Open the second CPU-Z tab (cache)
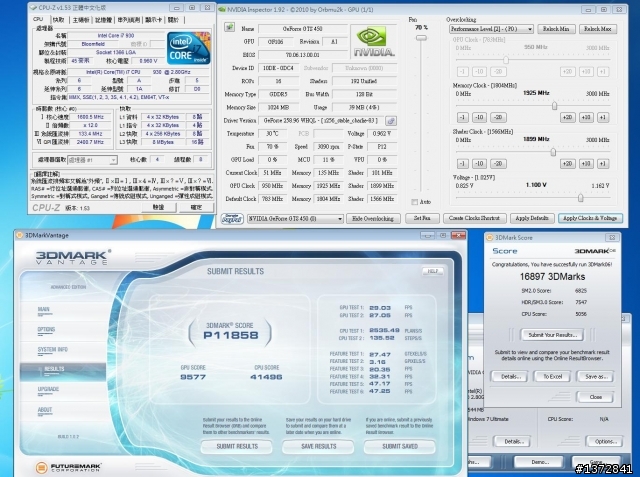This screenshot has height=477, width=640. [58, 20]
